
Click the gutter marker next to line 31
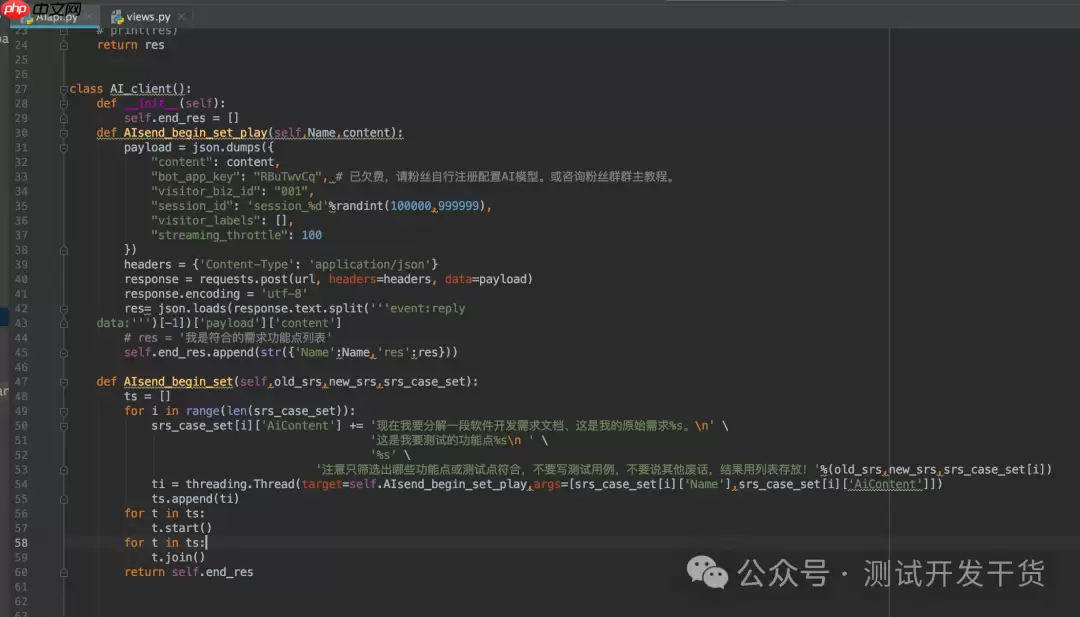point(63,147)
